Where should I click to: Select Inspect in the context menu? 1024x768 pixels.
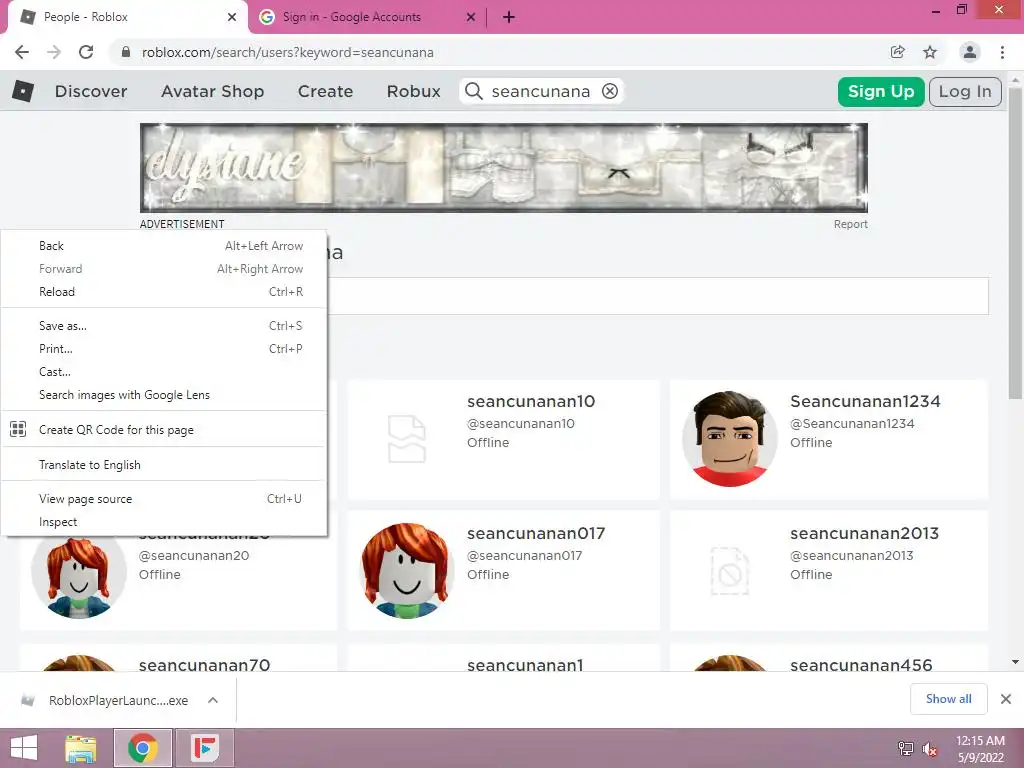tap(163, 522)
